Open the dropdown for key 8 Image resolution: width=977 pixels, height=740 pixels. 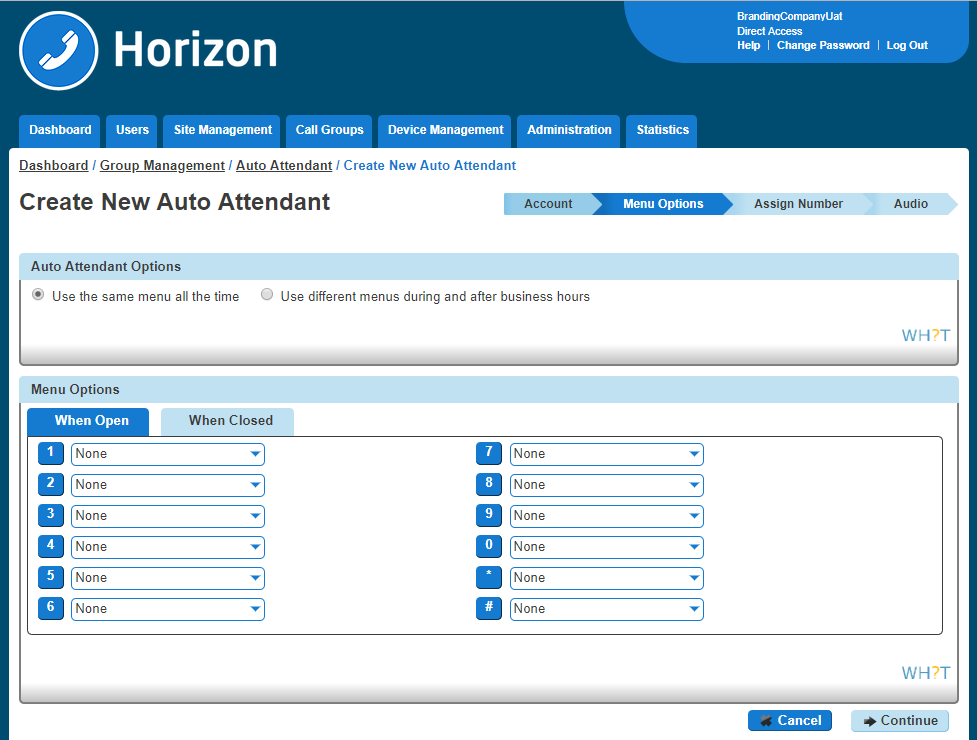[x=606, y=485]
